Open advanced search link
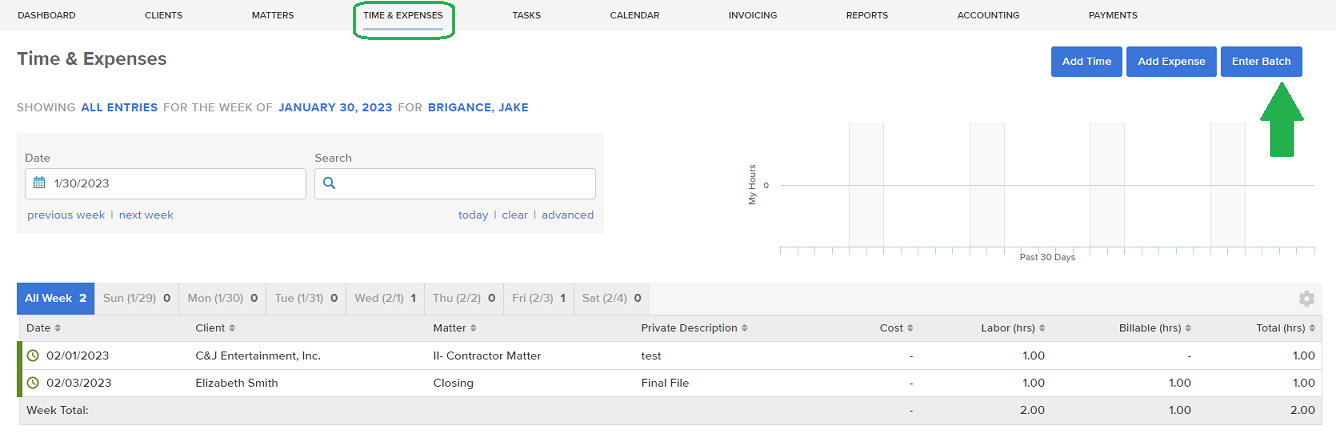1336x438 pixels. (x=568, y=215)
